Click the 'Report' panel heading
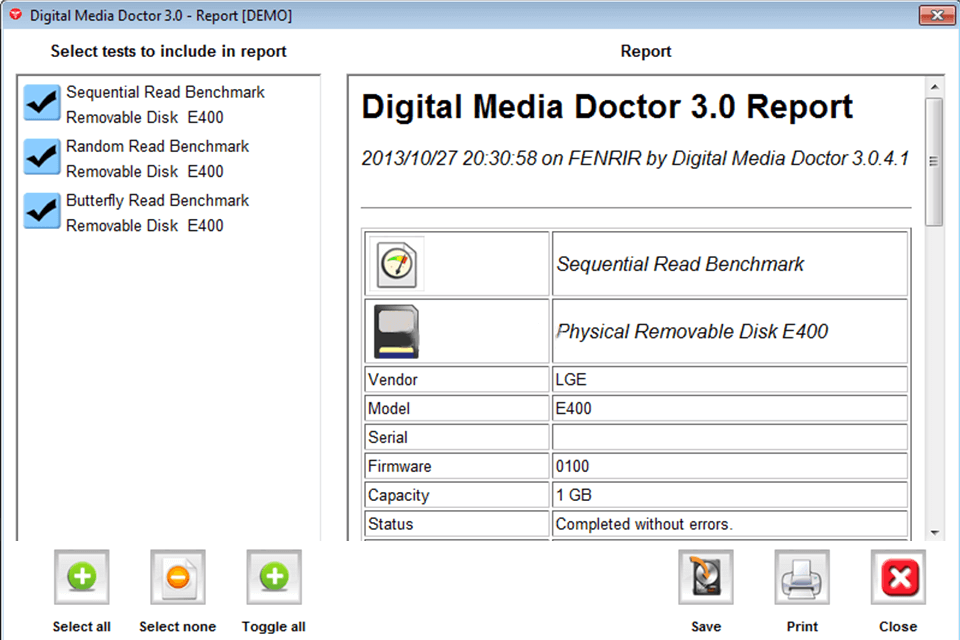The image size is (960, 640). pos(646,51)
